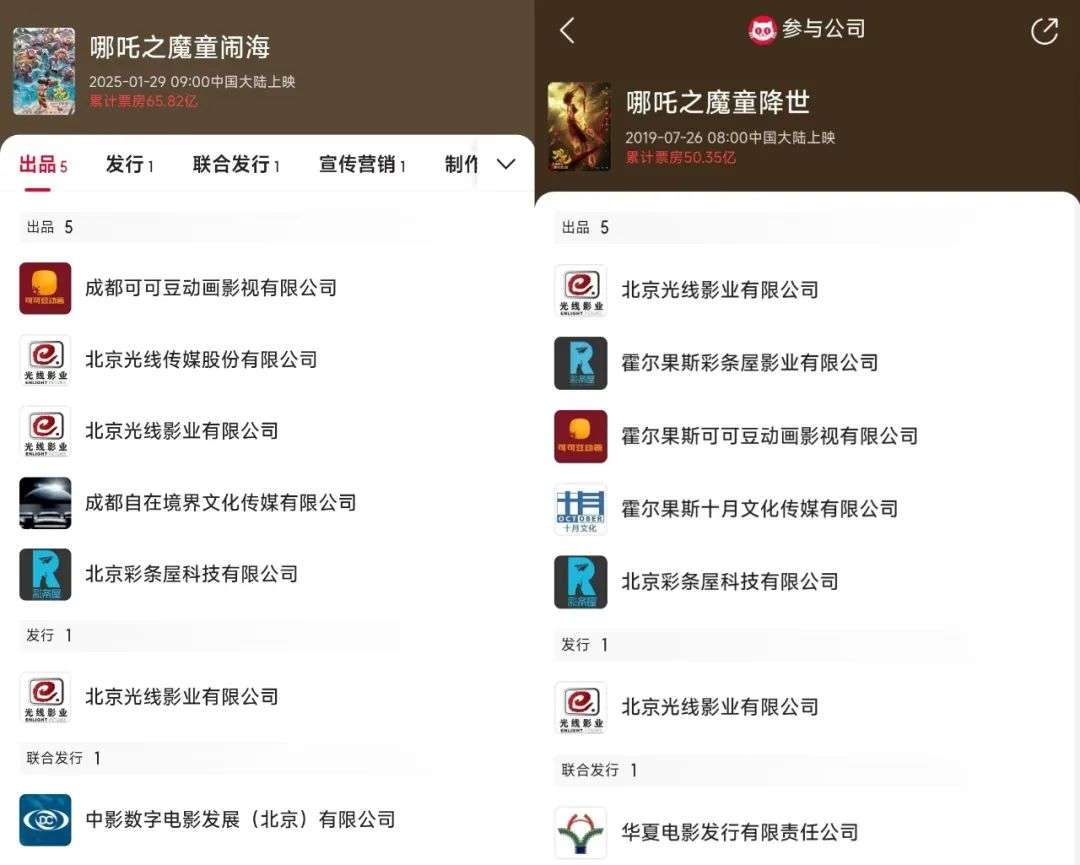Screen dimensions: 1080x865
Task: Tap the back arrow on 参与公司 page
Action: point(567,30)
